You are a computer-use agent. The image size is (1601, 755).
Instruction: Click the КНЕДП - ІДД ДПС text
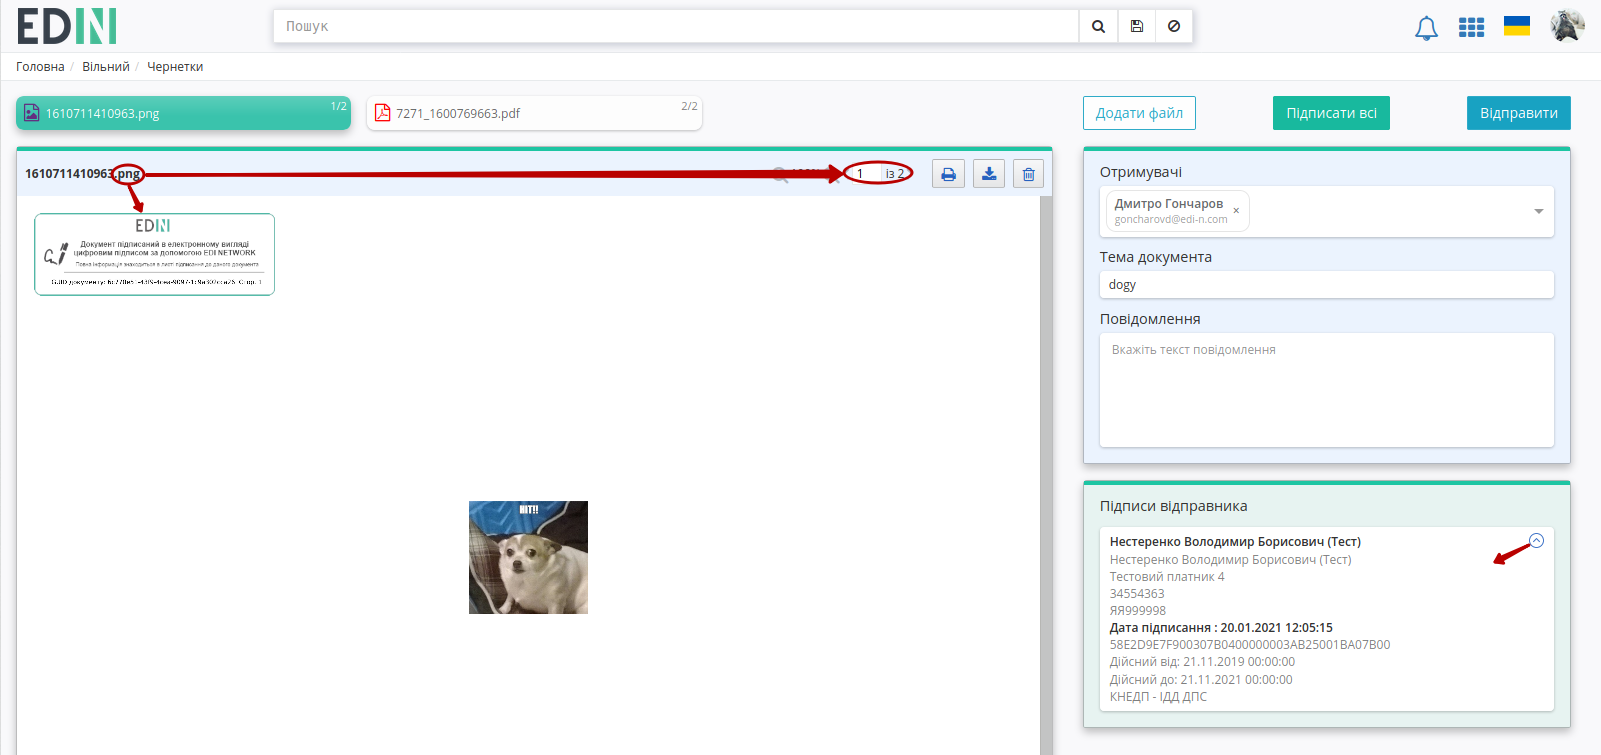click(1158, 697)
